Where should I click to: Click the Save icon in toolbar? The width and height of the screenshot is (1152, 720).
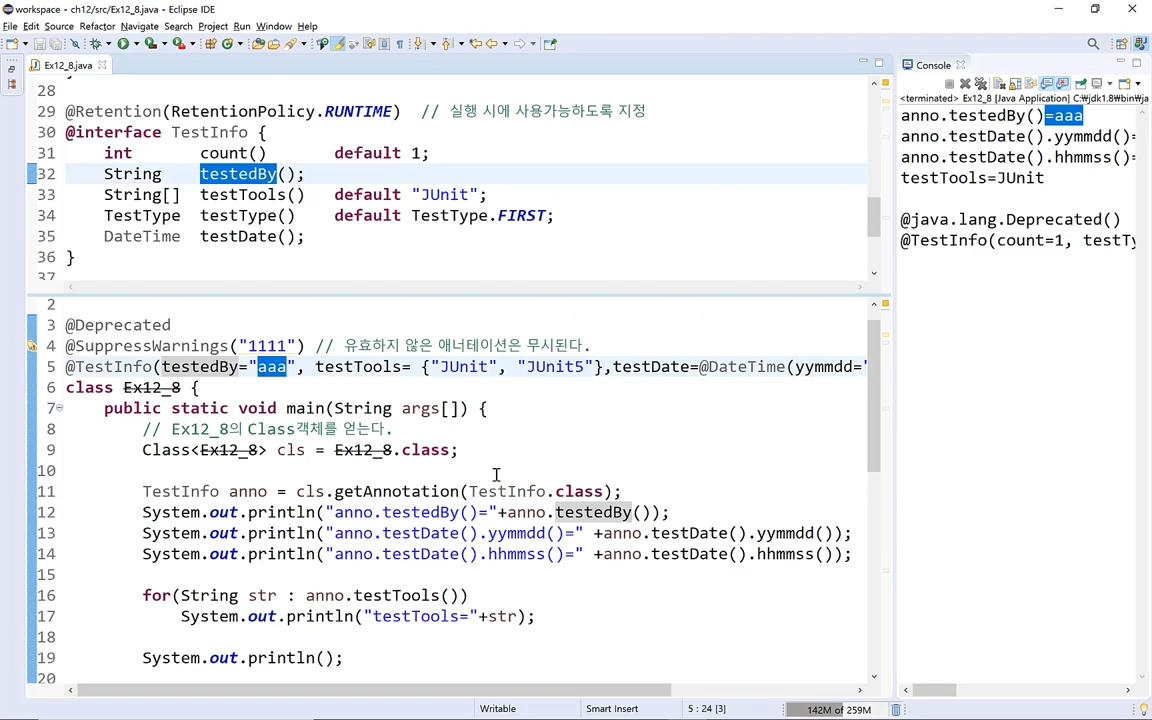click(x=40, y=44)
